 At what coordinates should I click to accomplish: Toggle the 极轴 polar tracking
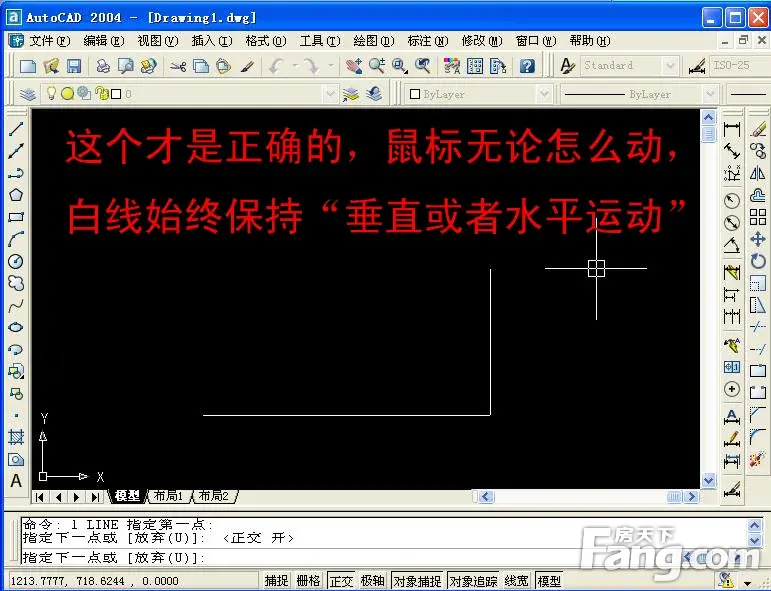(372, 581)
